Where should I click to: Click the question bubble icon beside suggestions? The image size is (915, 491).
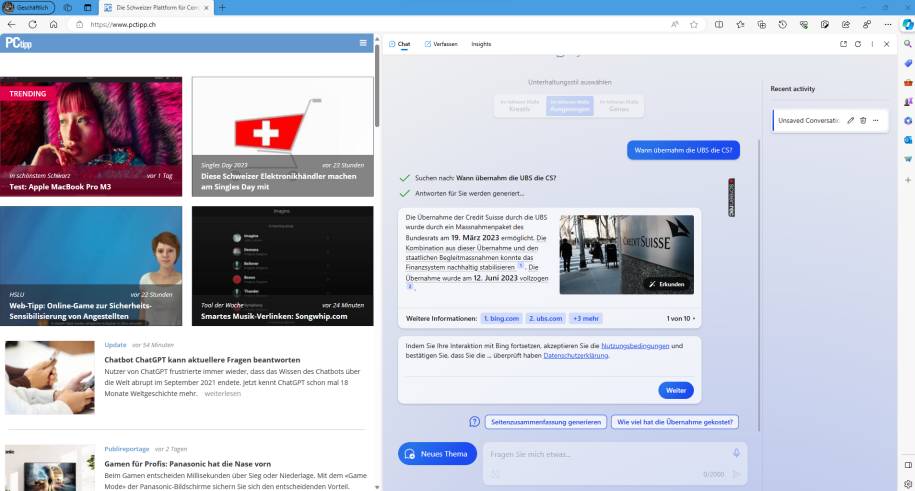coord(474,422)
